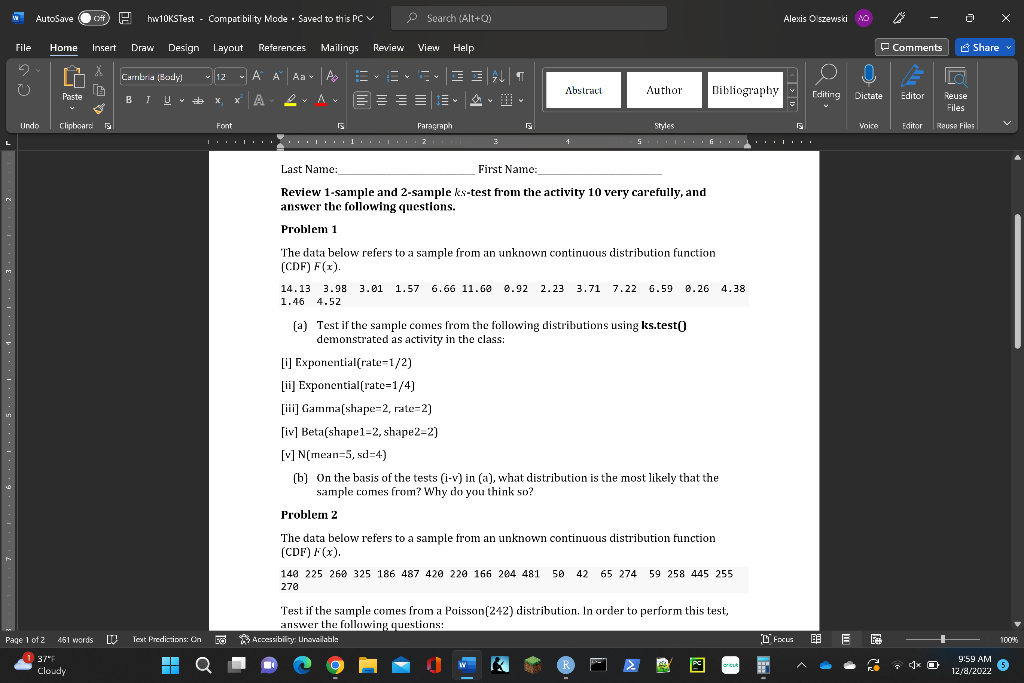This screenshot has width=1024, height=683.
Task: Select the Format Painter brush
Action: tap(99, 108)
